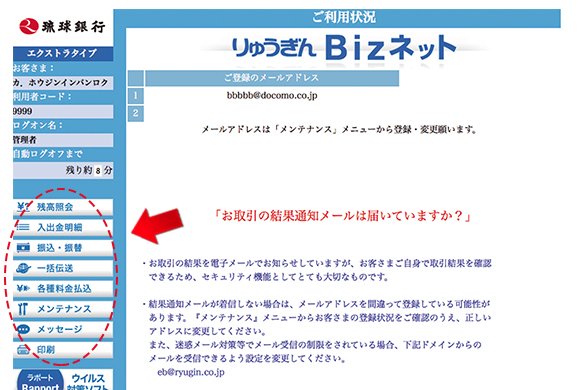Viewport: 580px width, 390px height.
Task: Click the speech bubble icon beside メッセージ
Action: 23,329
